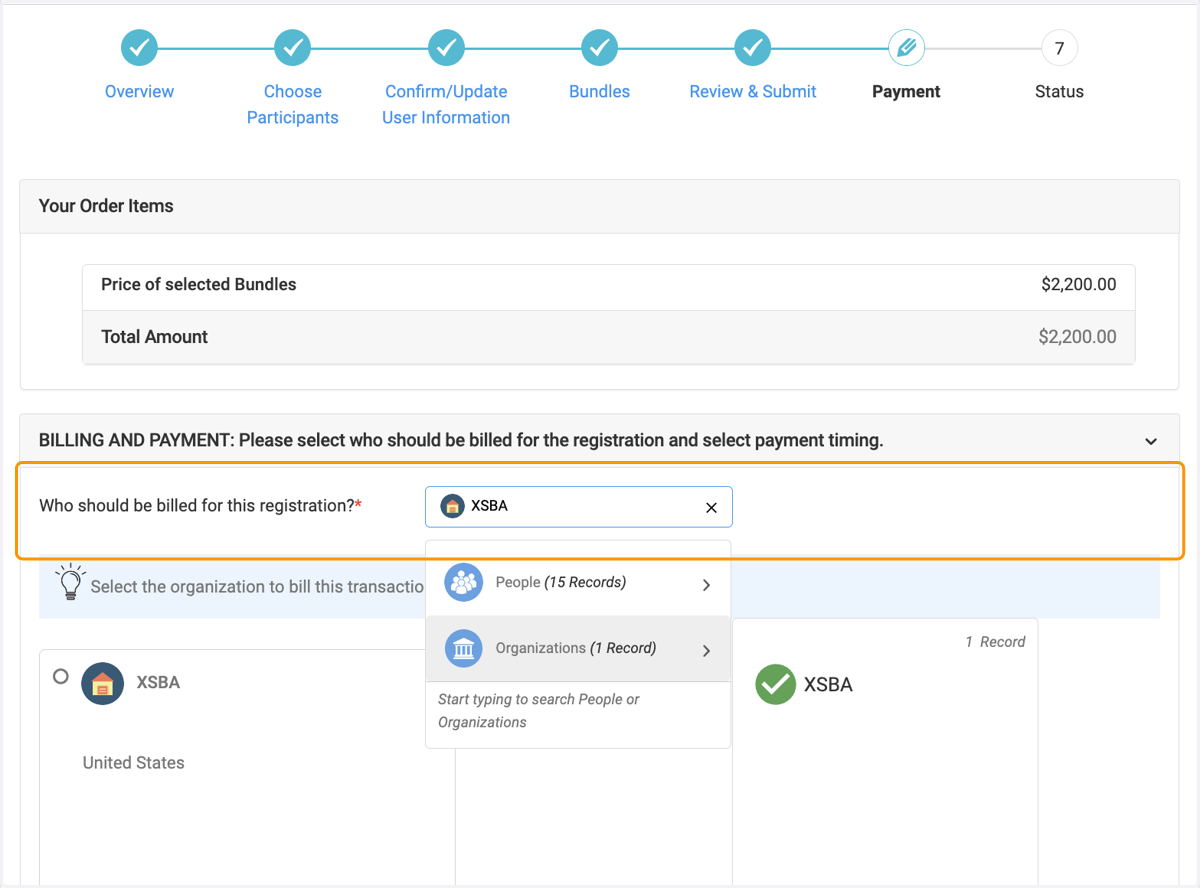The width and height of the screenshot is (1200, 888).
Task: Click the 'Who should be billed' label
Action: (200, 505)
